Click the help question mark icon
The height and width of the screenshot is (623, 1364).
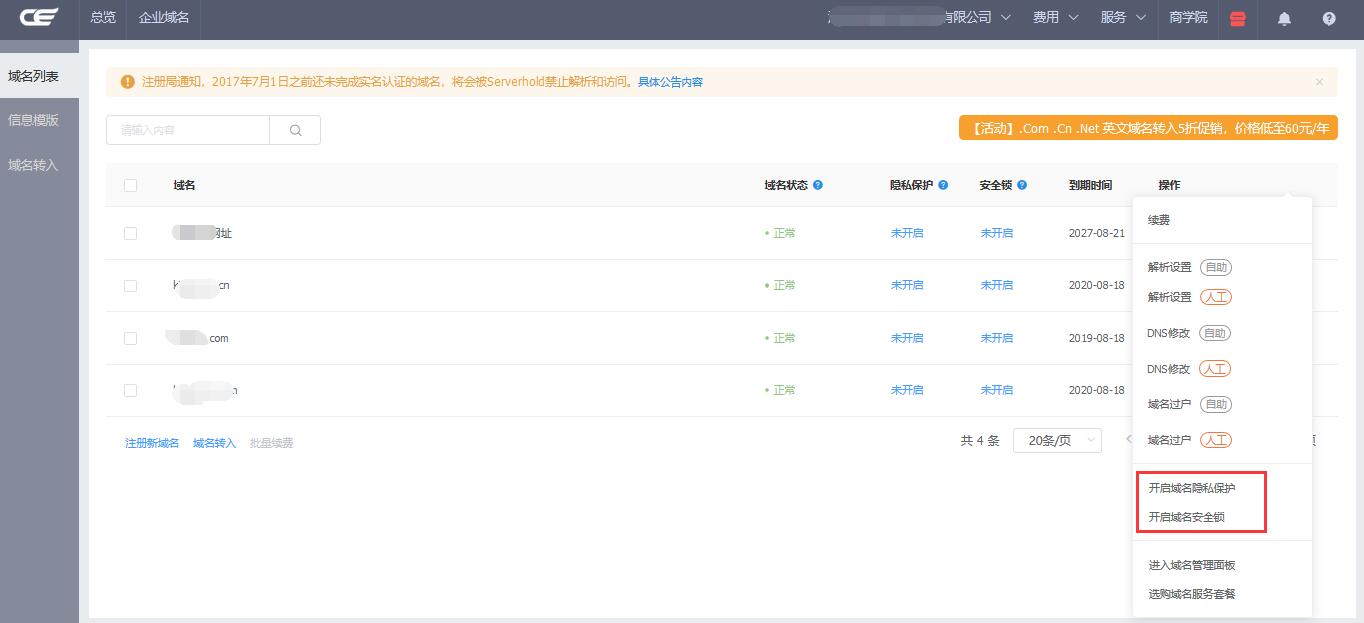click(1329, 18)
